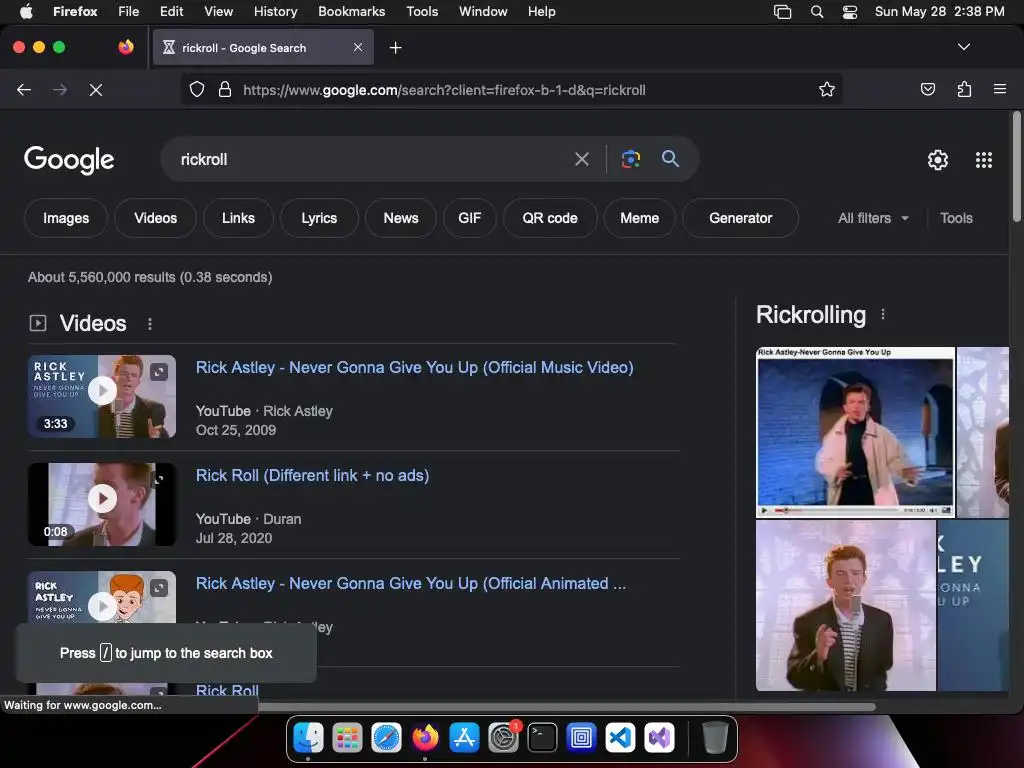Open the Rick Astley singing with microphone image
The width and height of the screenshot is (1024, 768).
(x=846, y=605)
